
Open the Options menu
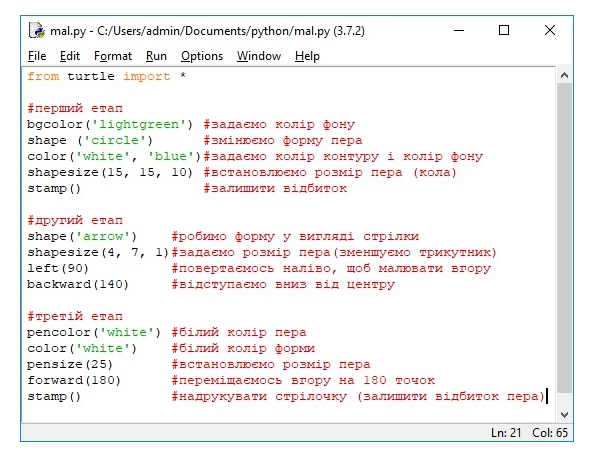(202, 56)
